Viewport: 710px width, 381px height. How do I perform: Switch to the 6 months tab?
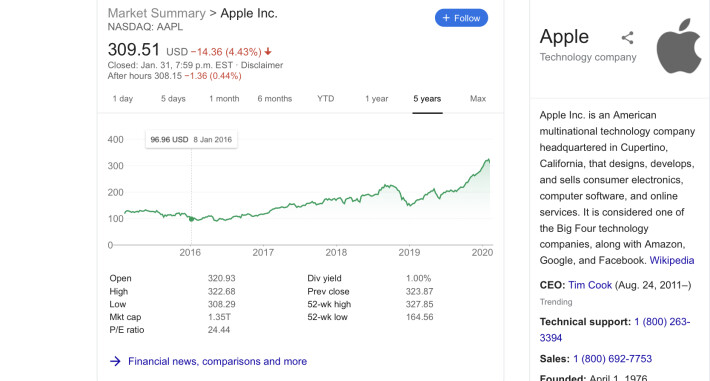[275, 99]
